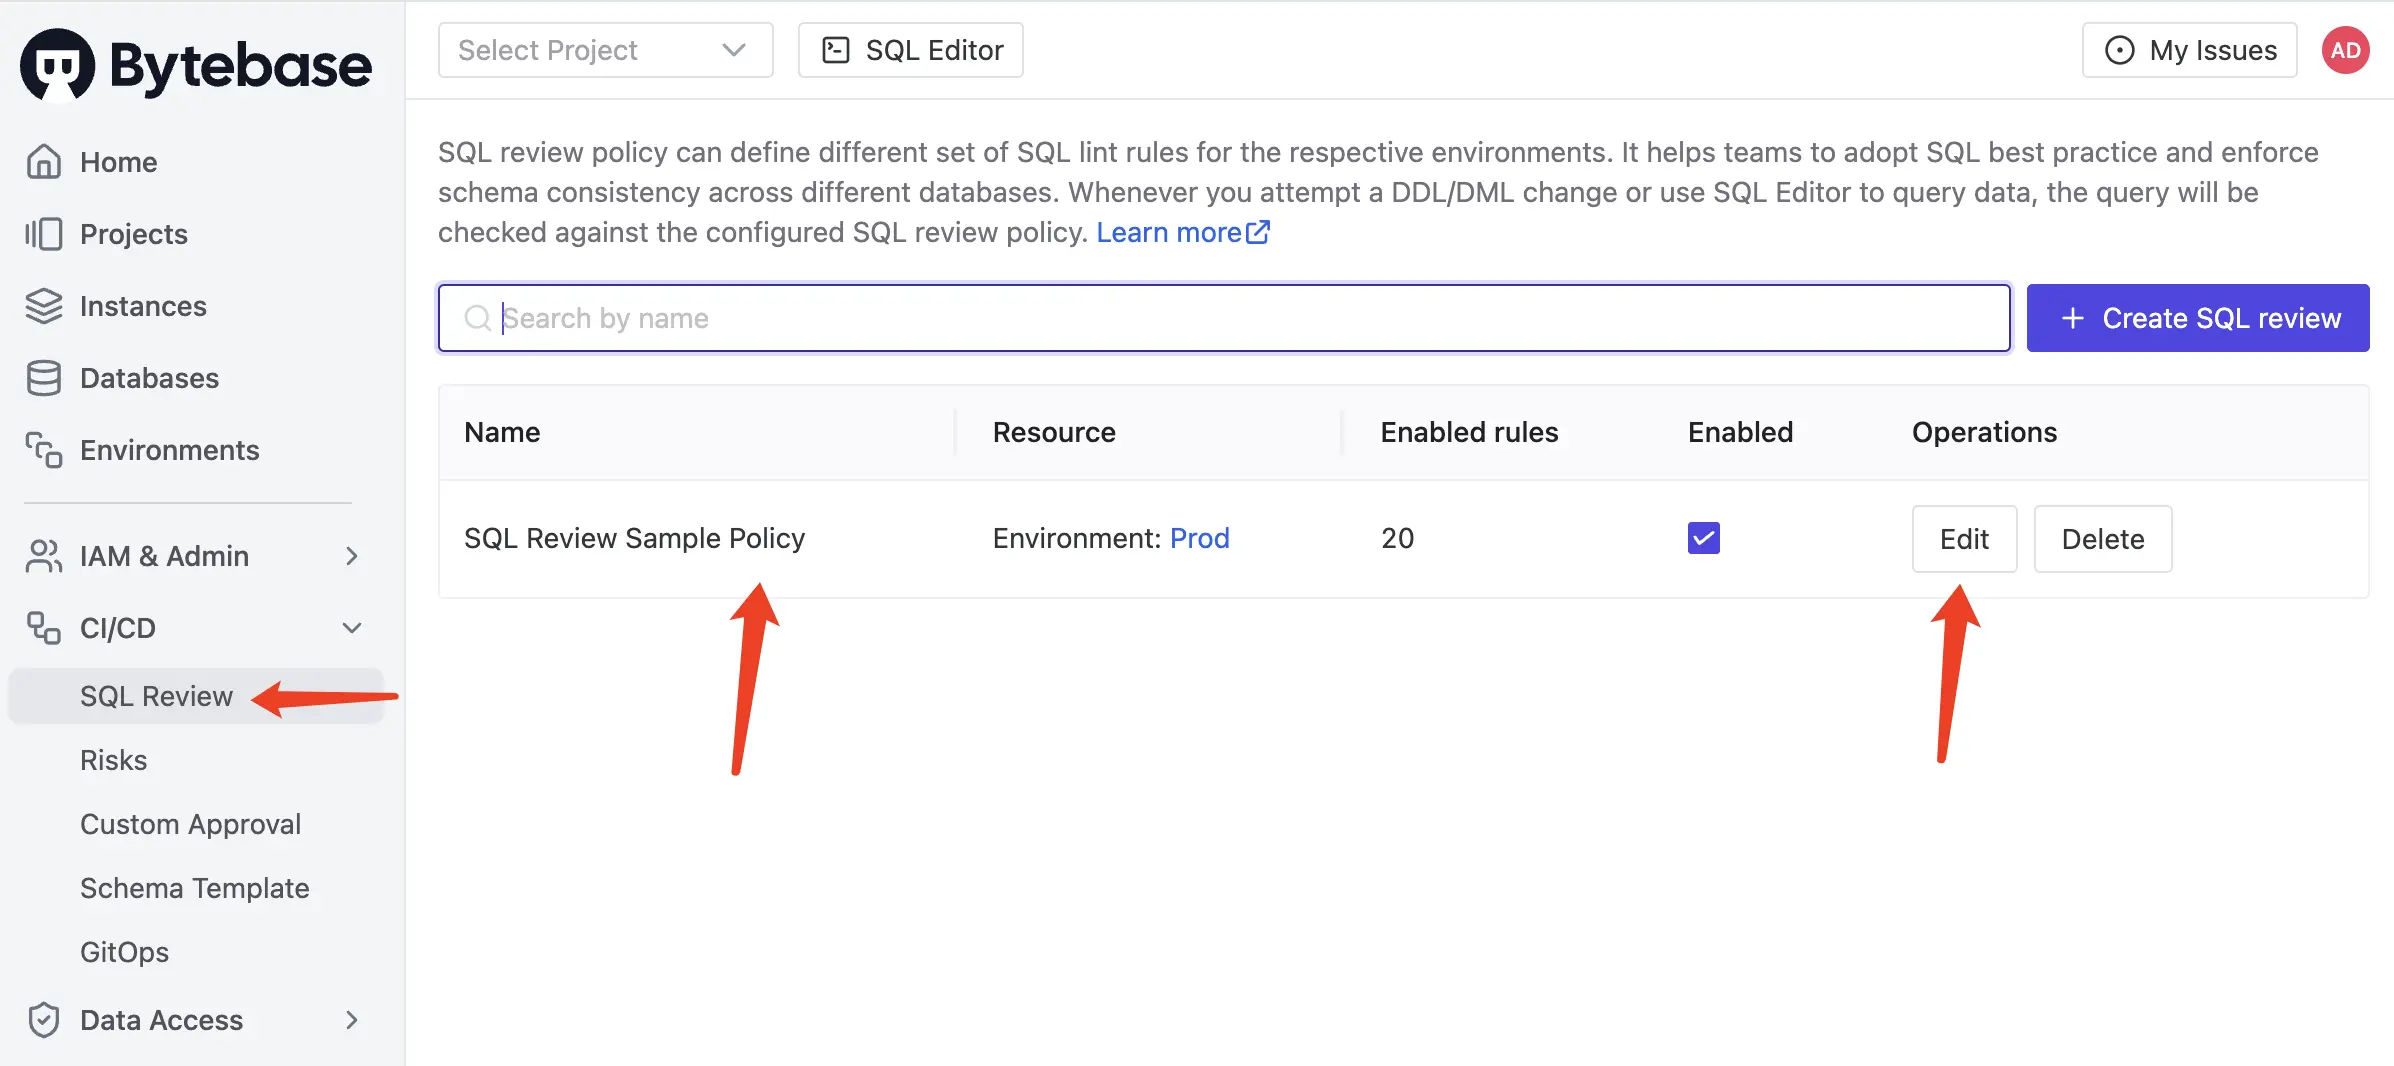Click the Name column header
This screenshot has width=2394, height=1066.
pos(502,432)
